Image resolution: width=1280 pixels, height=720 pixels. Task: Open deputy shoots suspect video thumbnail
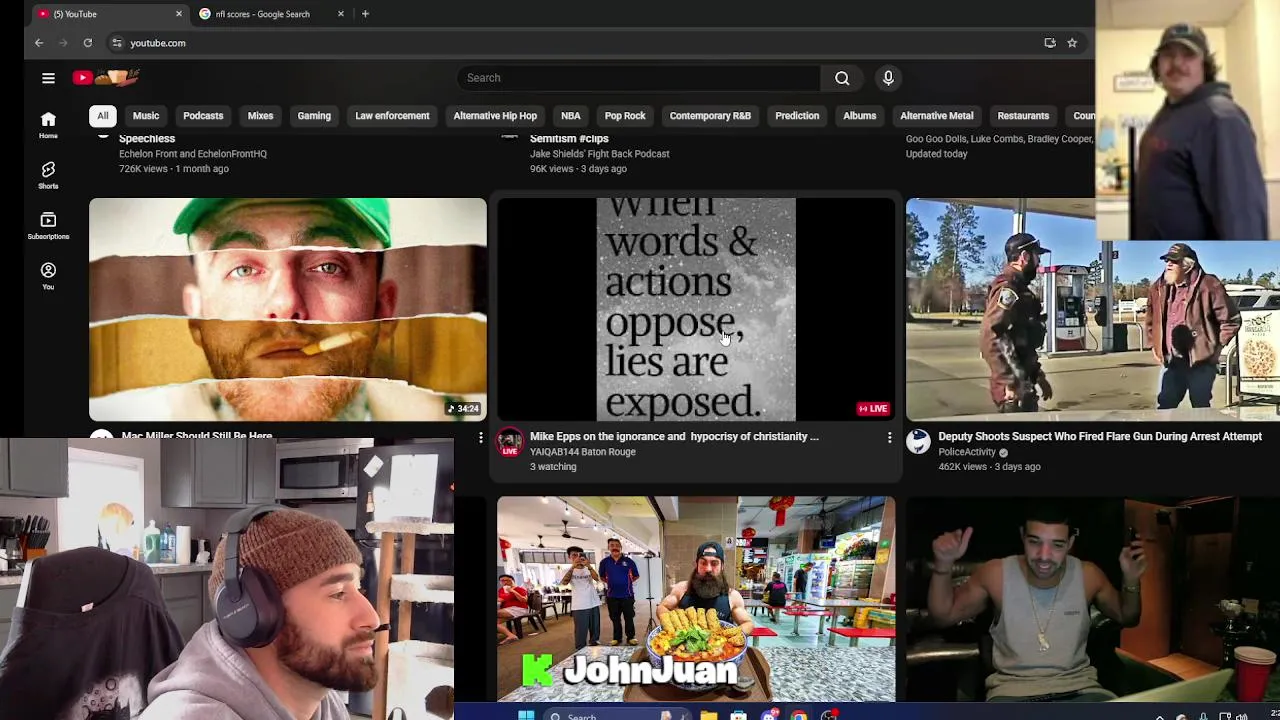point(1092,309)
